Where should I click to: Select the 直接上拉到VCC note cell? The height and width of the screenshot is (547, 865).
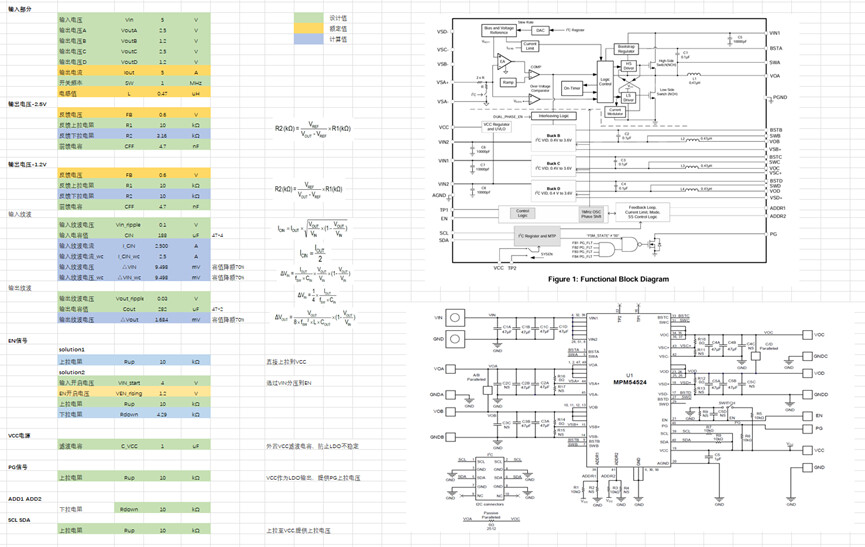point(290,360)
